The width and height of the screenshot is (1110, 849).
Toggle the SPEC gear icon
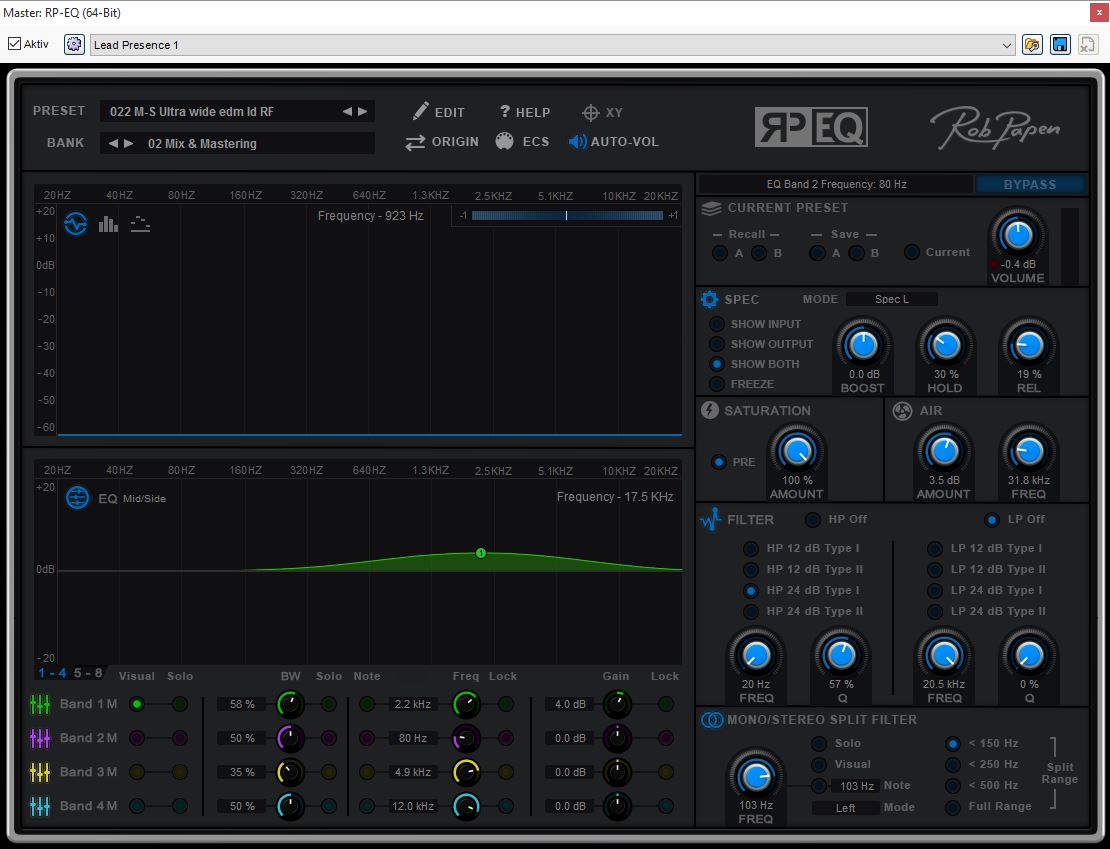[709, 300]
